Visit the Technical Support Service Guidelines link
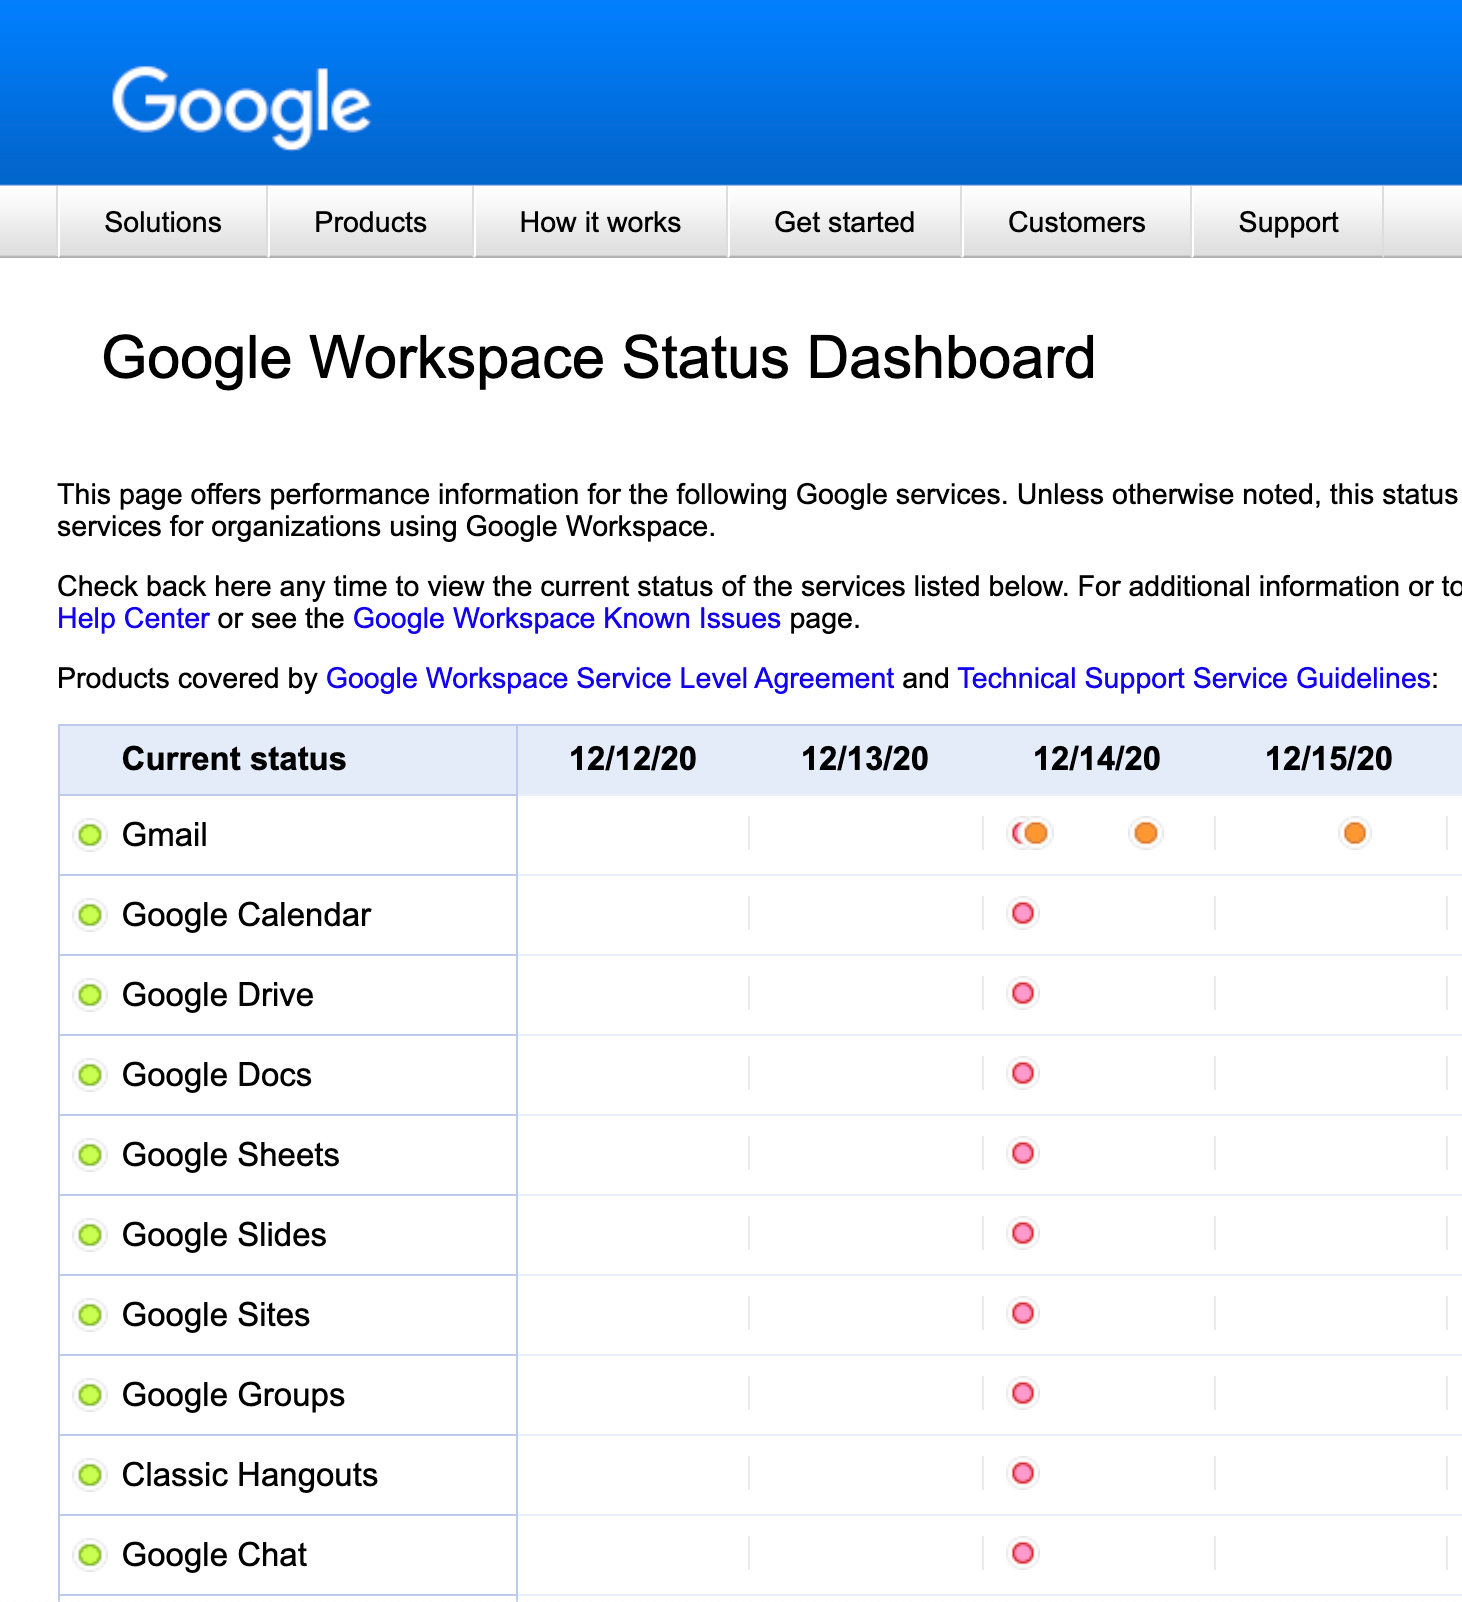The width and height of the screenshot is (1462, 1602). click(1194, 679)
